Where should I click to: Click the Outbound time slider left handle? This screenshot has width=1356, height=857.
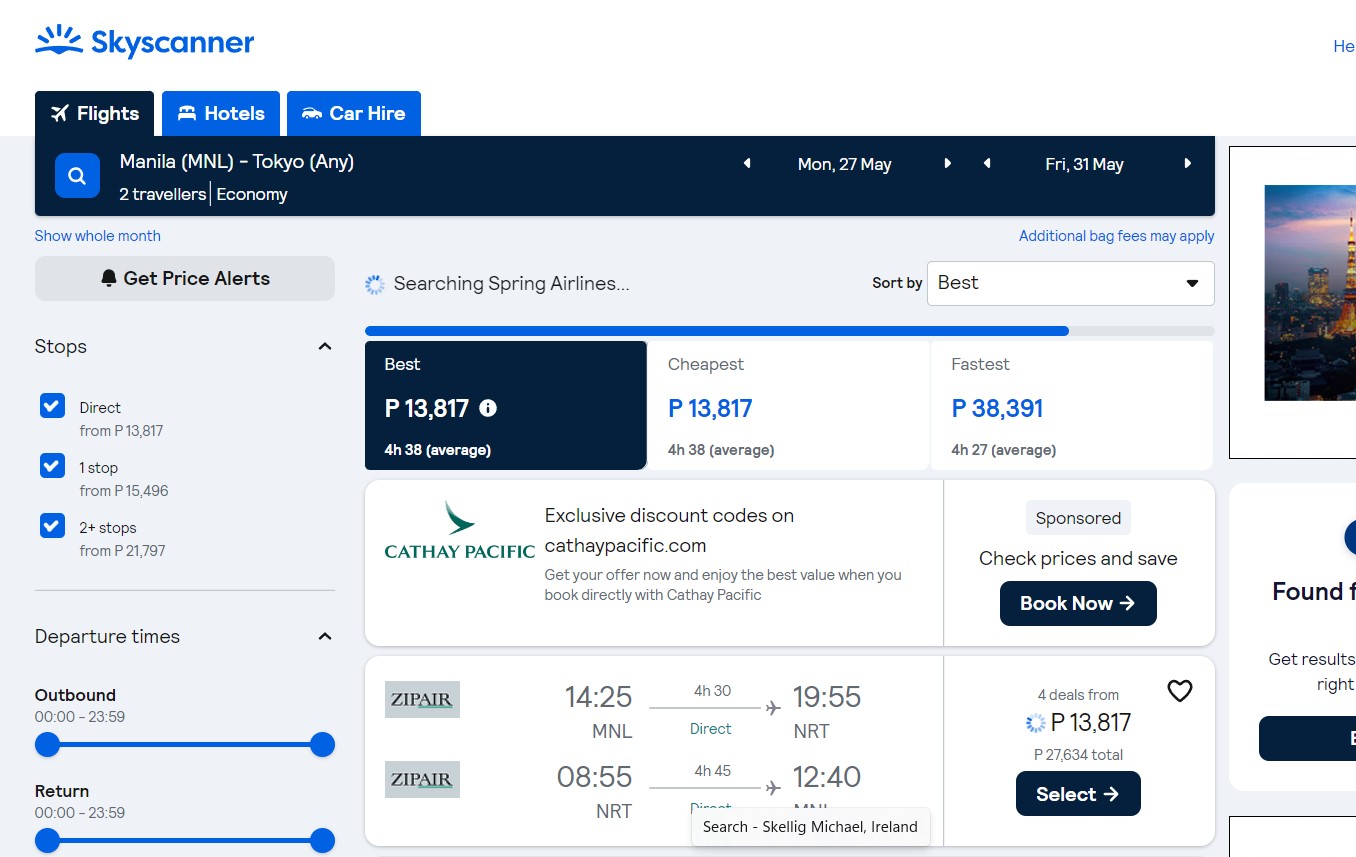pyautogui.click(x=48, y=745)
